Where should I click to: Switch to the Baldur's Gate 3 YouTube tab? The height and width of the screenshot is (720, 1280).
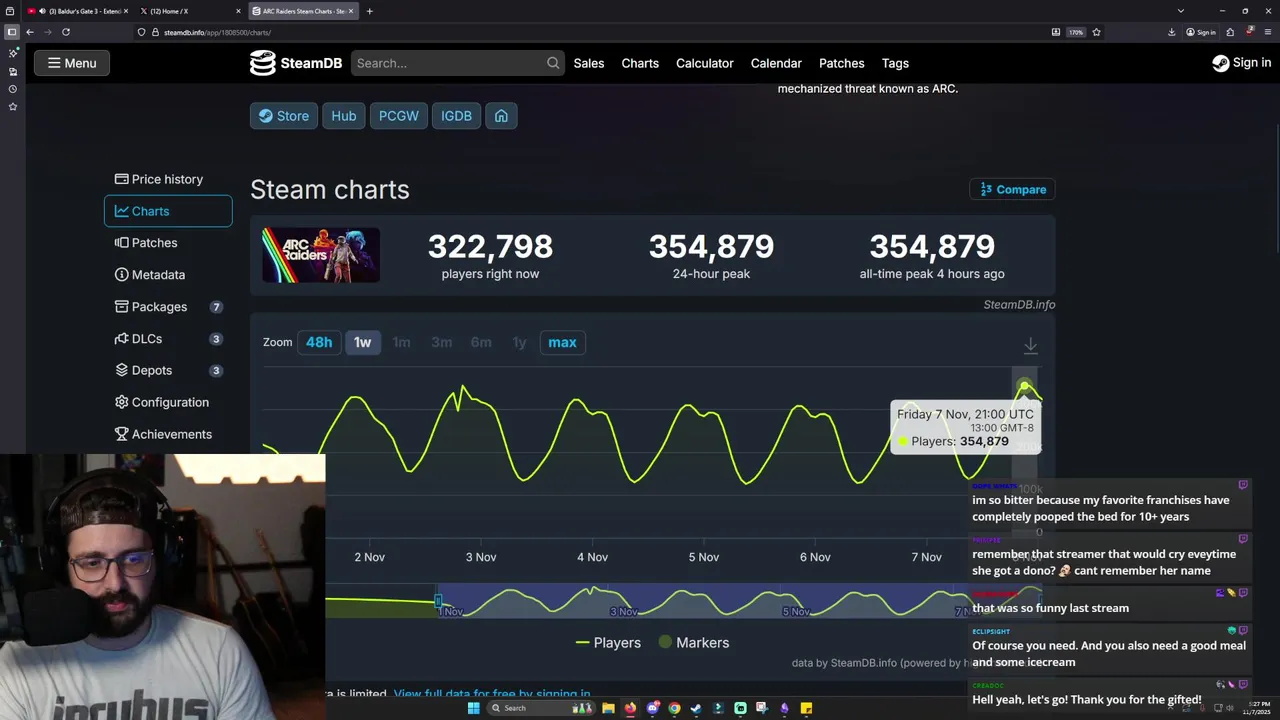click(x=79, y=11)
